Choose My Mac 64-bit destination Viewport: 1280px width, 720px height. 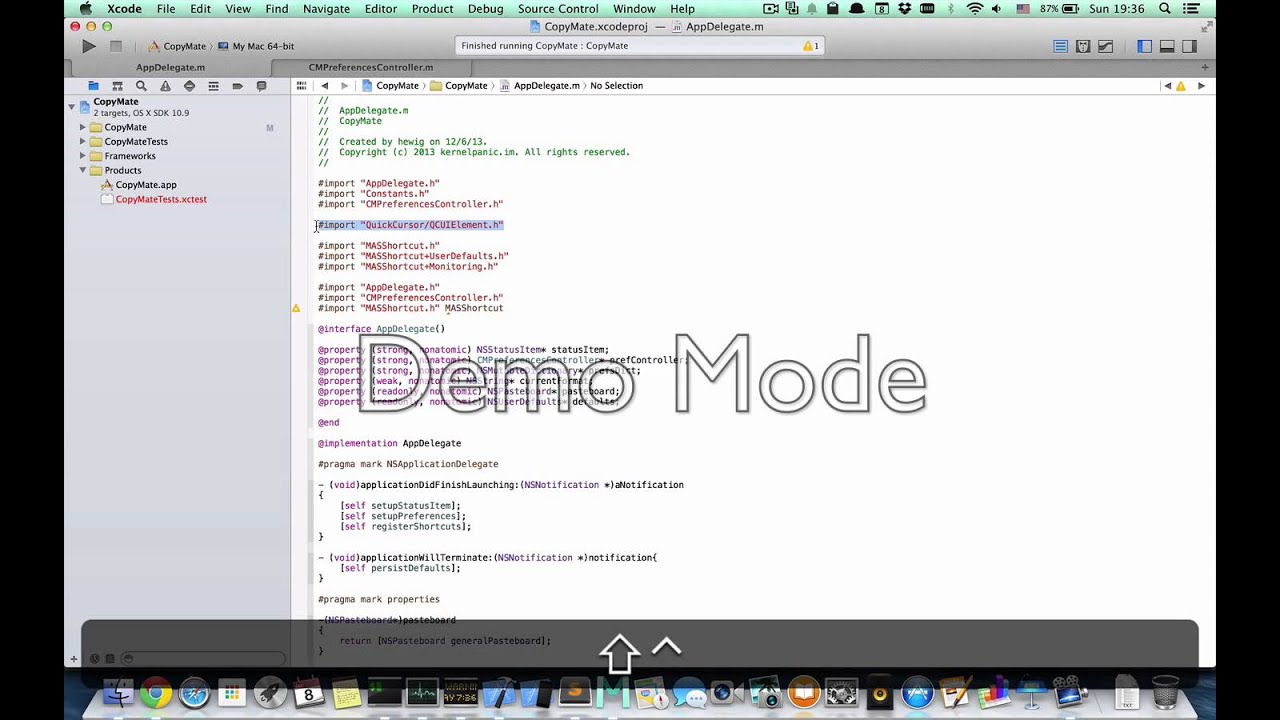[256, 46]
